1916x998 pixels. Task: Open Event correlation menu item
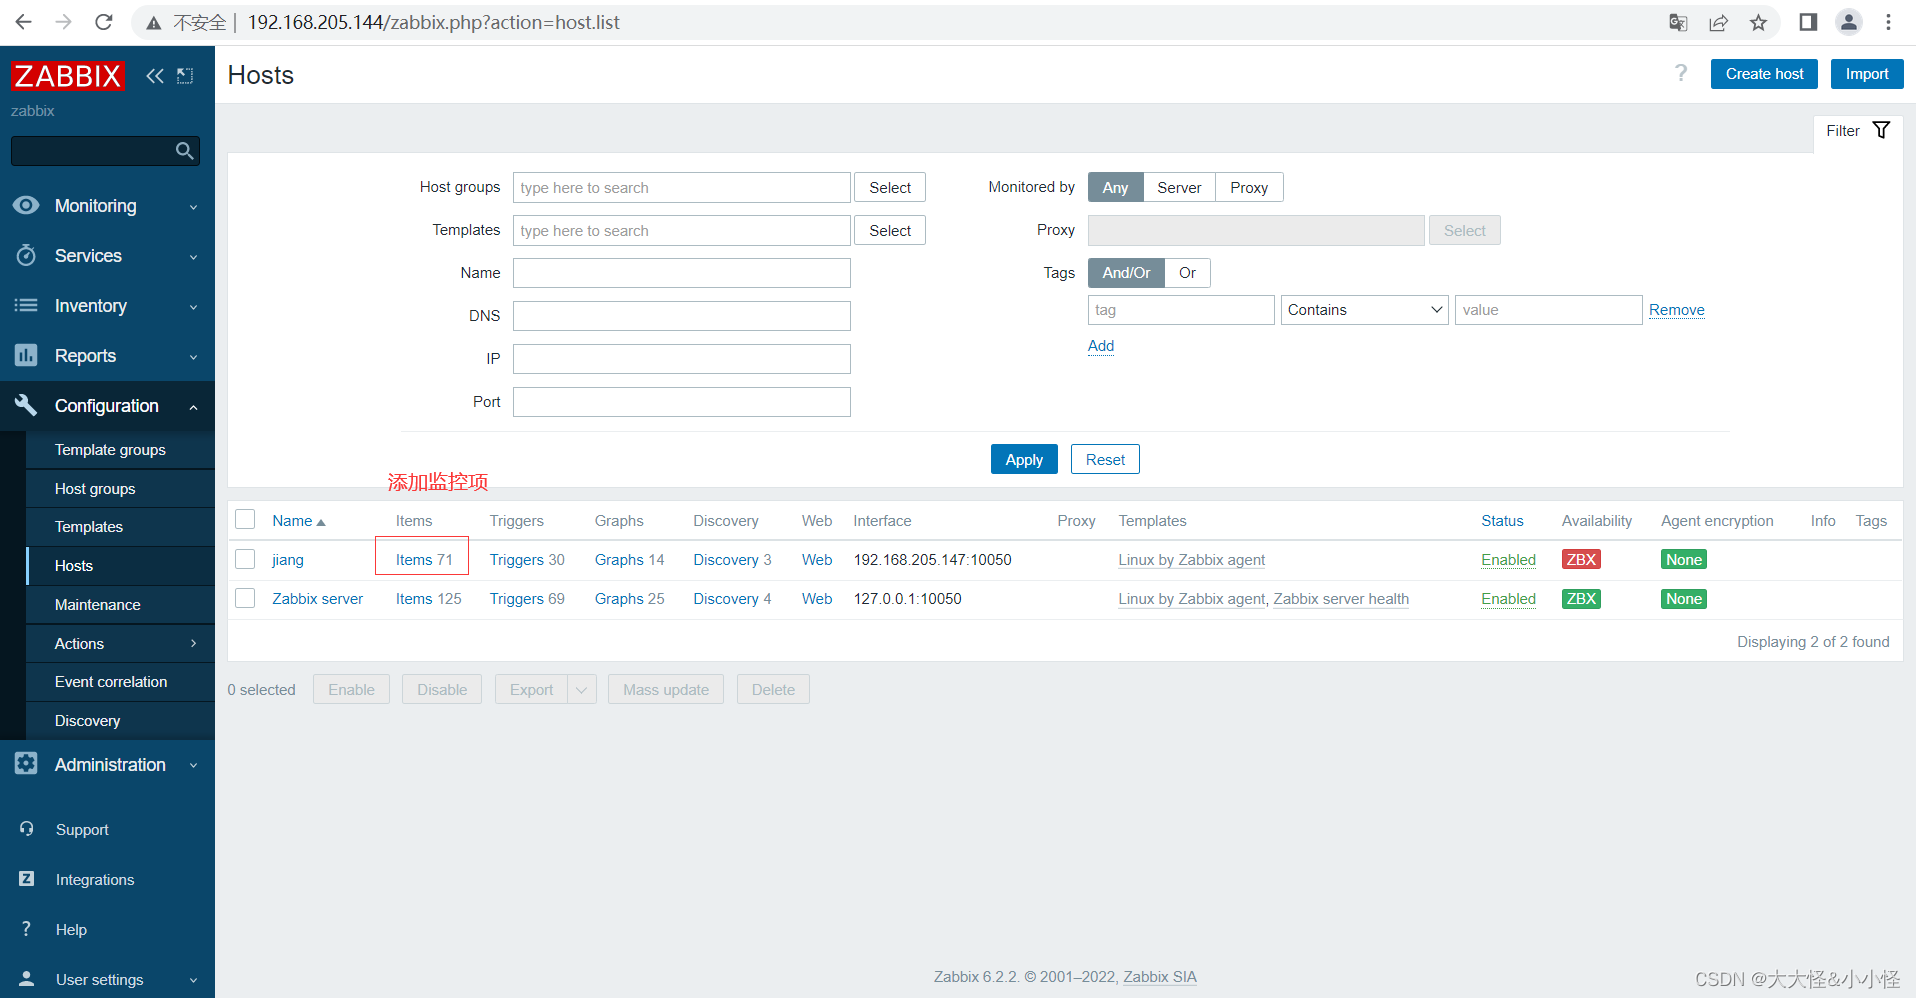pyautogui.click(x=120, y=682)
